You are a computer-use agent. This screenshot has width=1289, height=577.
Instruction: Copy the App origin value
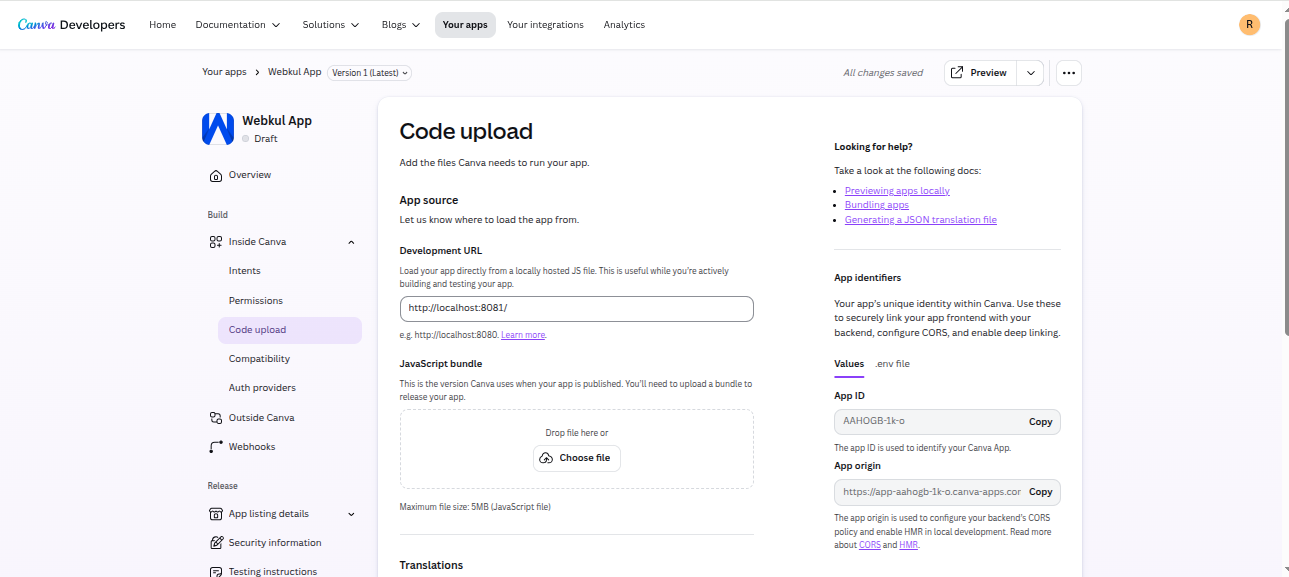click(1040, 492)
